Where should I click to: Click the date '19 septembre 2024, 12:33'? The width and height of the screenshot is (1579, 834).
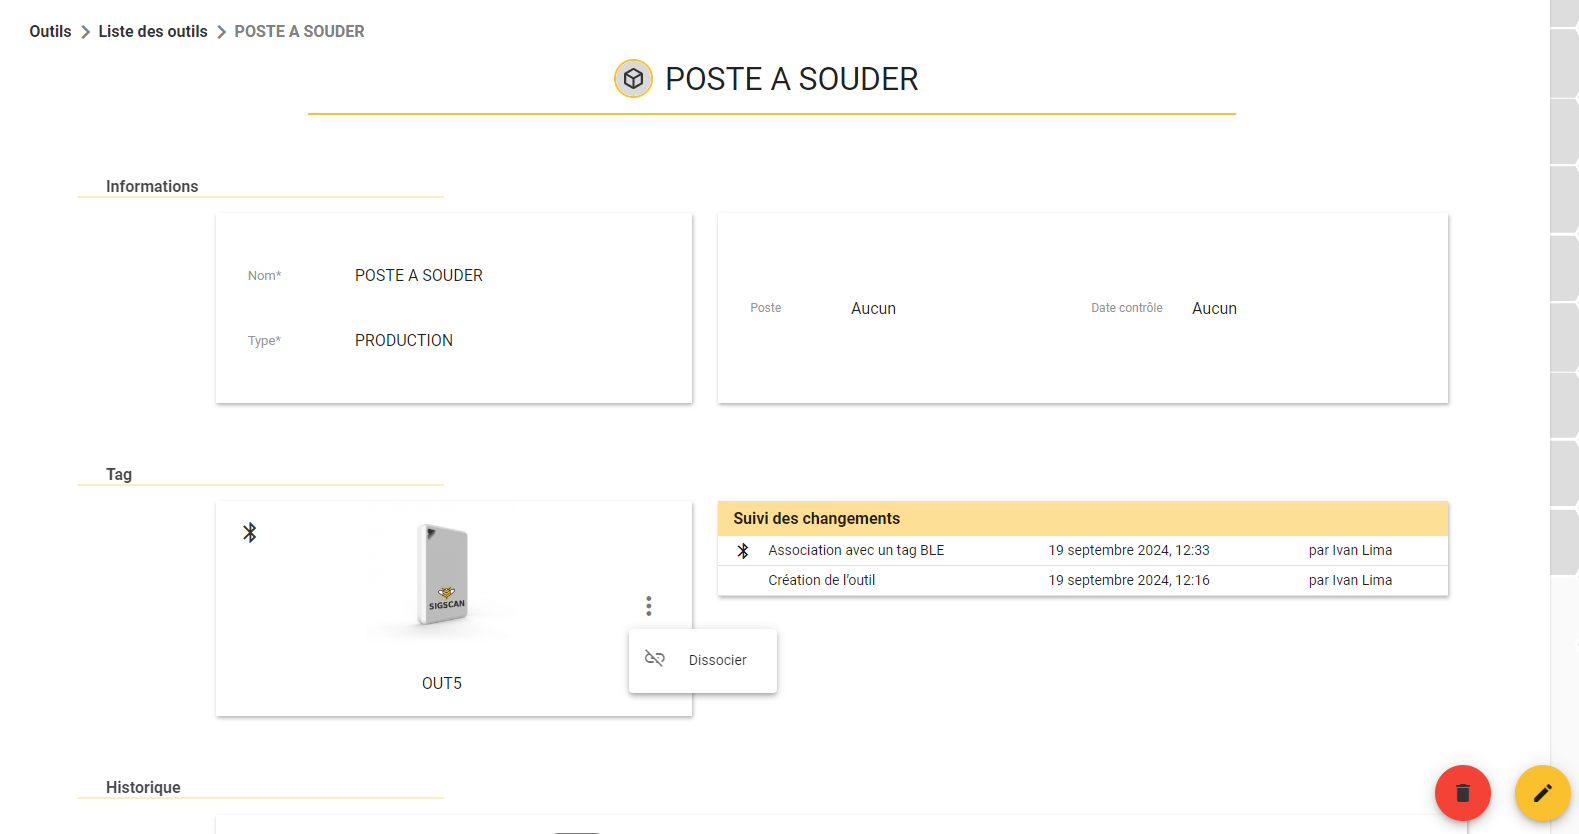1129,550
